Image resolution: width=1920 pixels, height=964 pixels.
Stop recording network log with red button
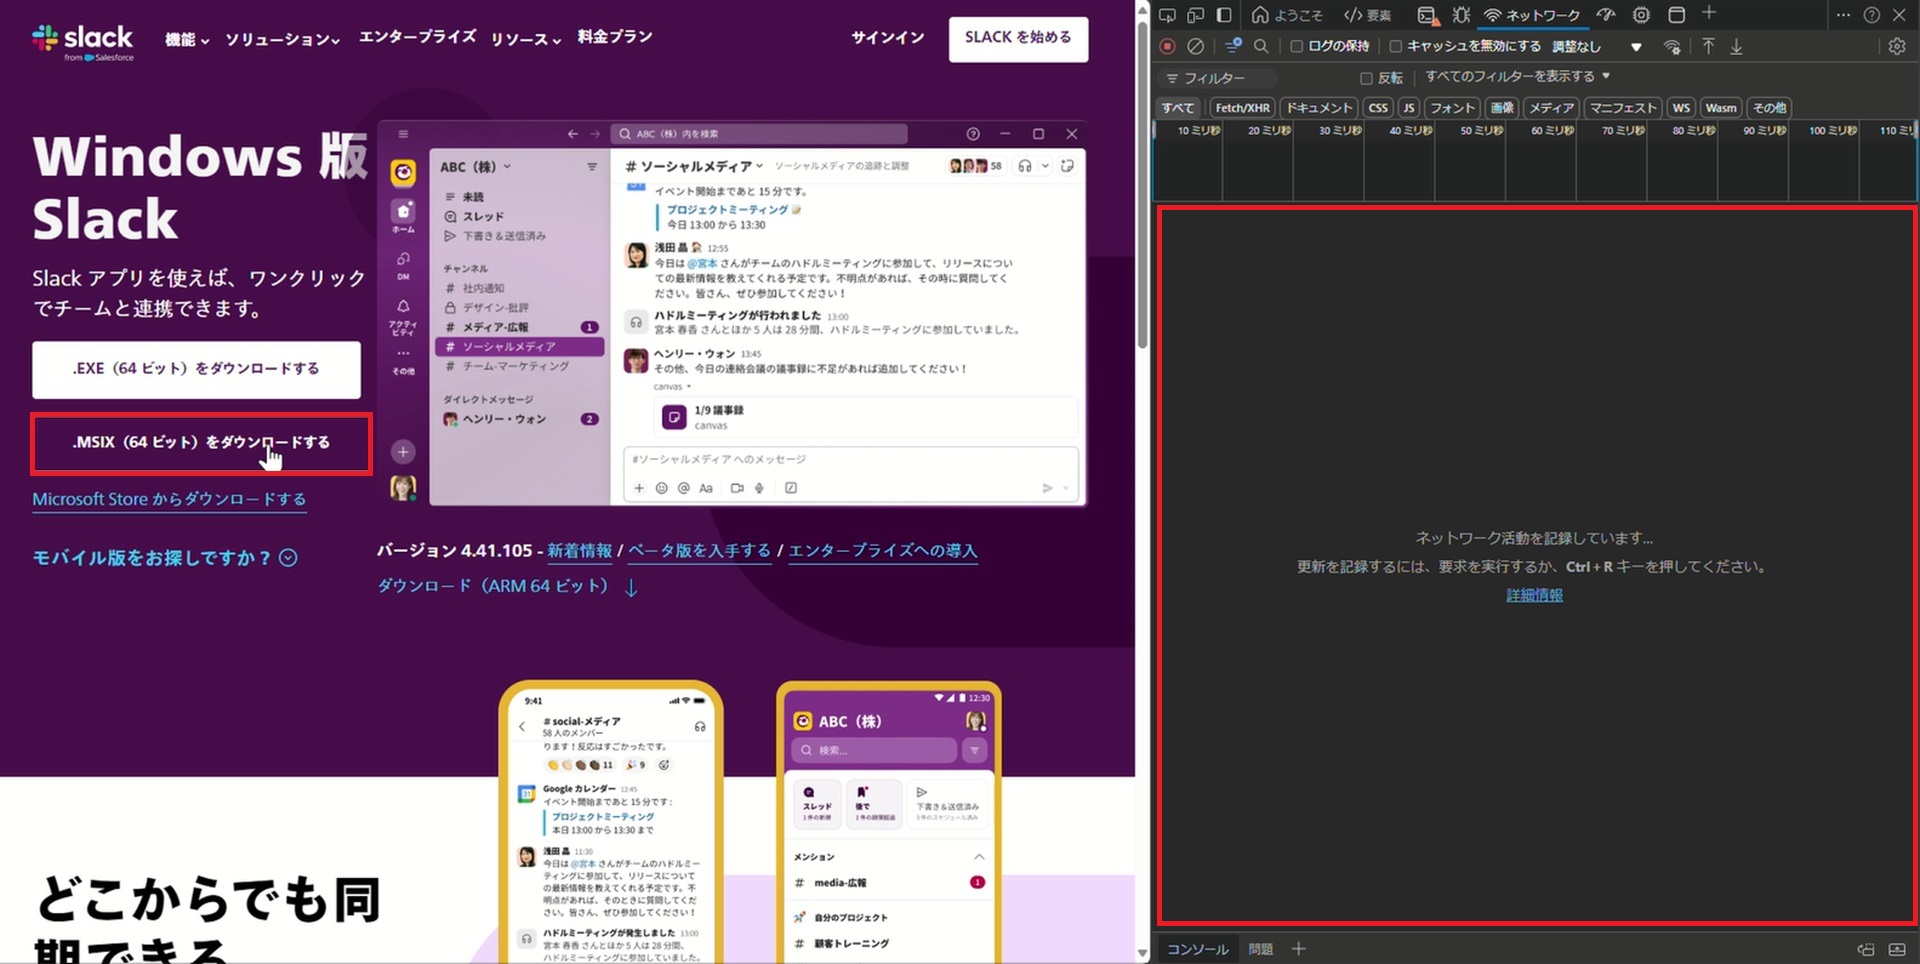[1167, 46]
